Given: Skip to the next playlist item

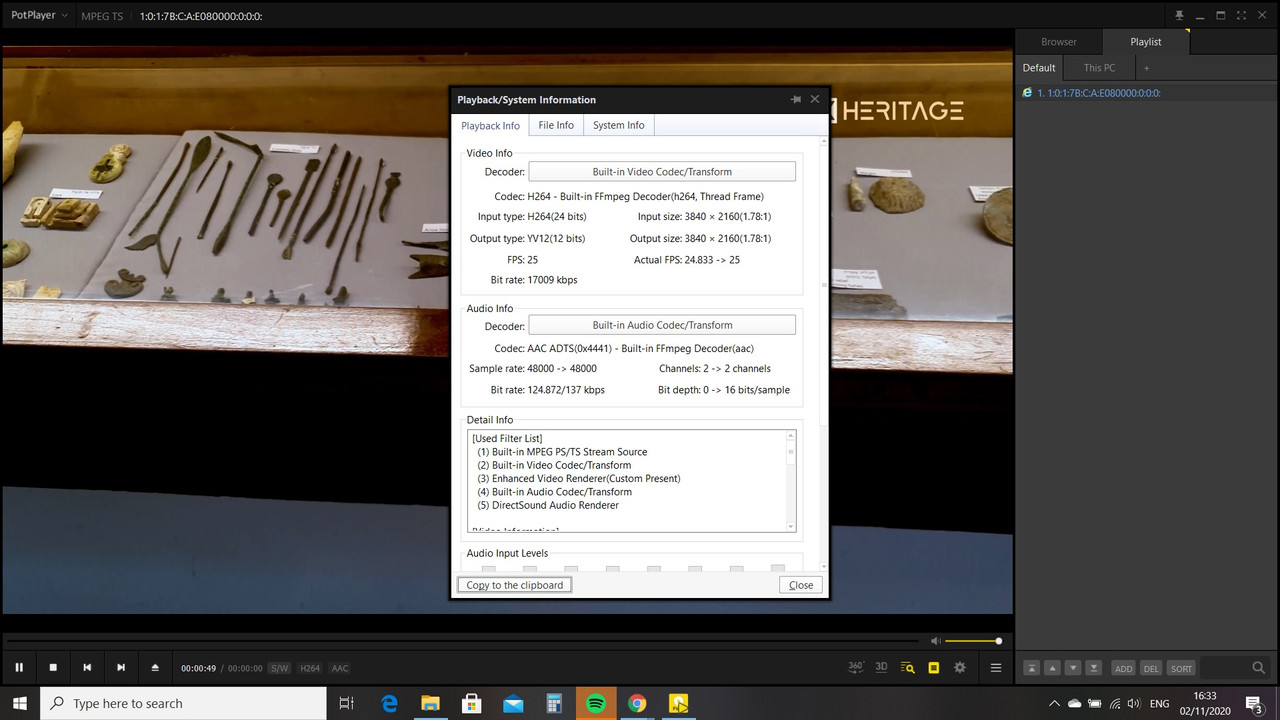Looking at the screenshot, I should tap(121, 668).
